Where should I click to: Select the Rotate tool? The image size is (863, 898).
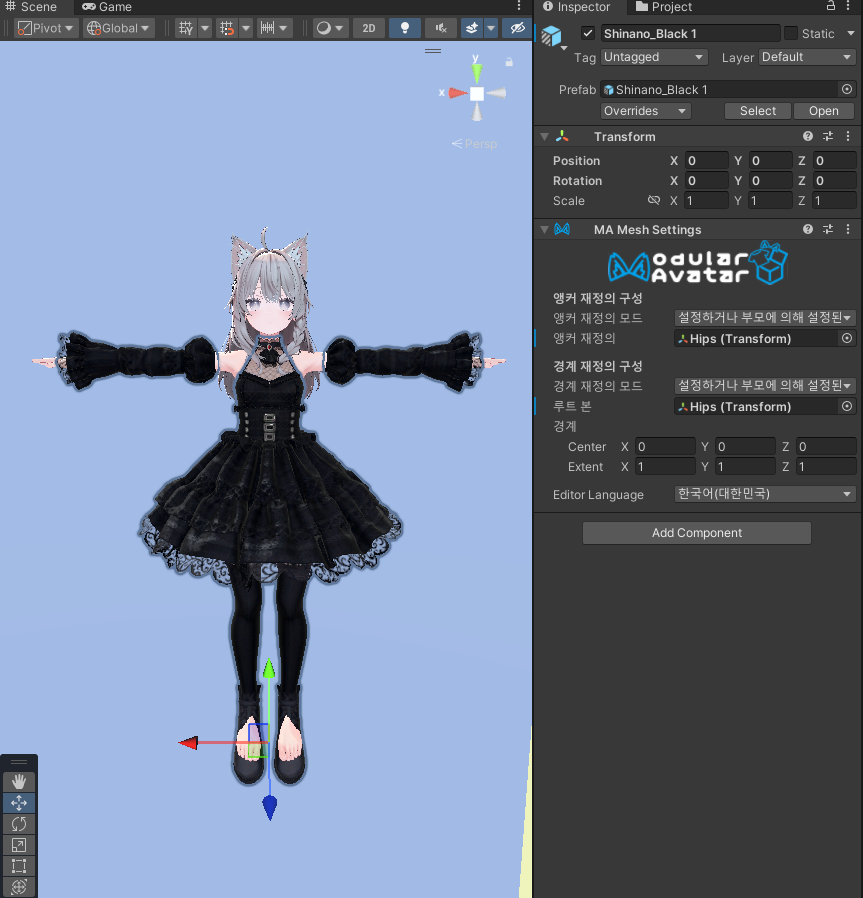pyautogui.click(x=19, y=824)
